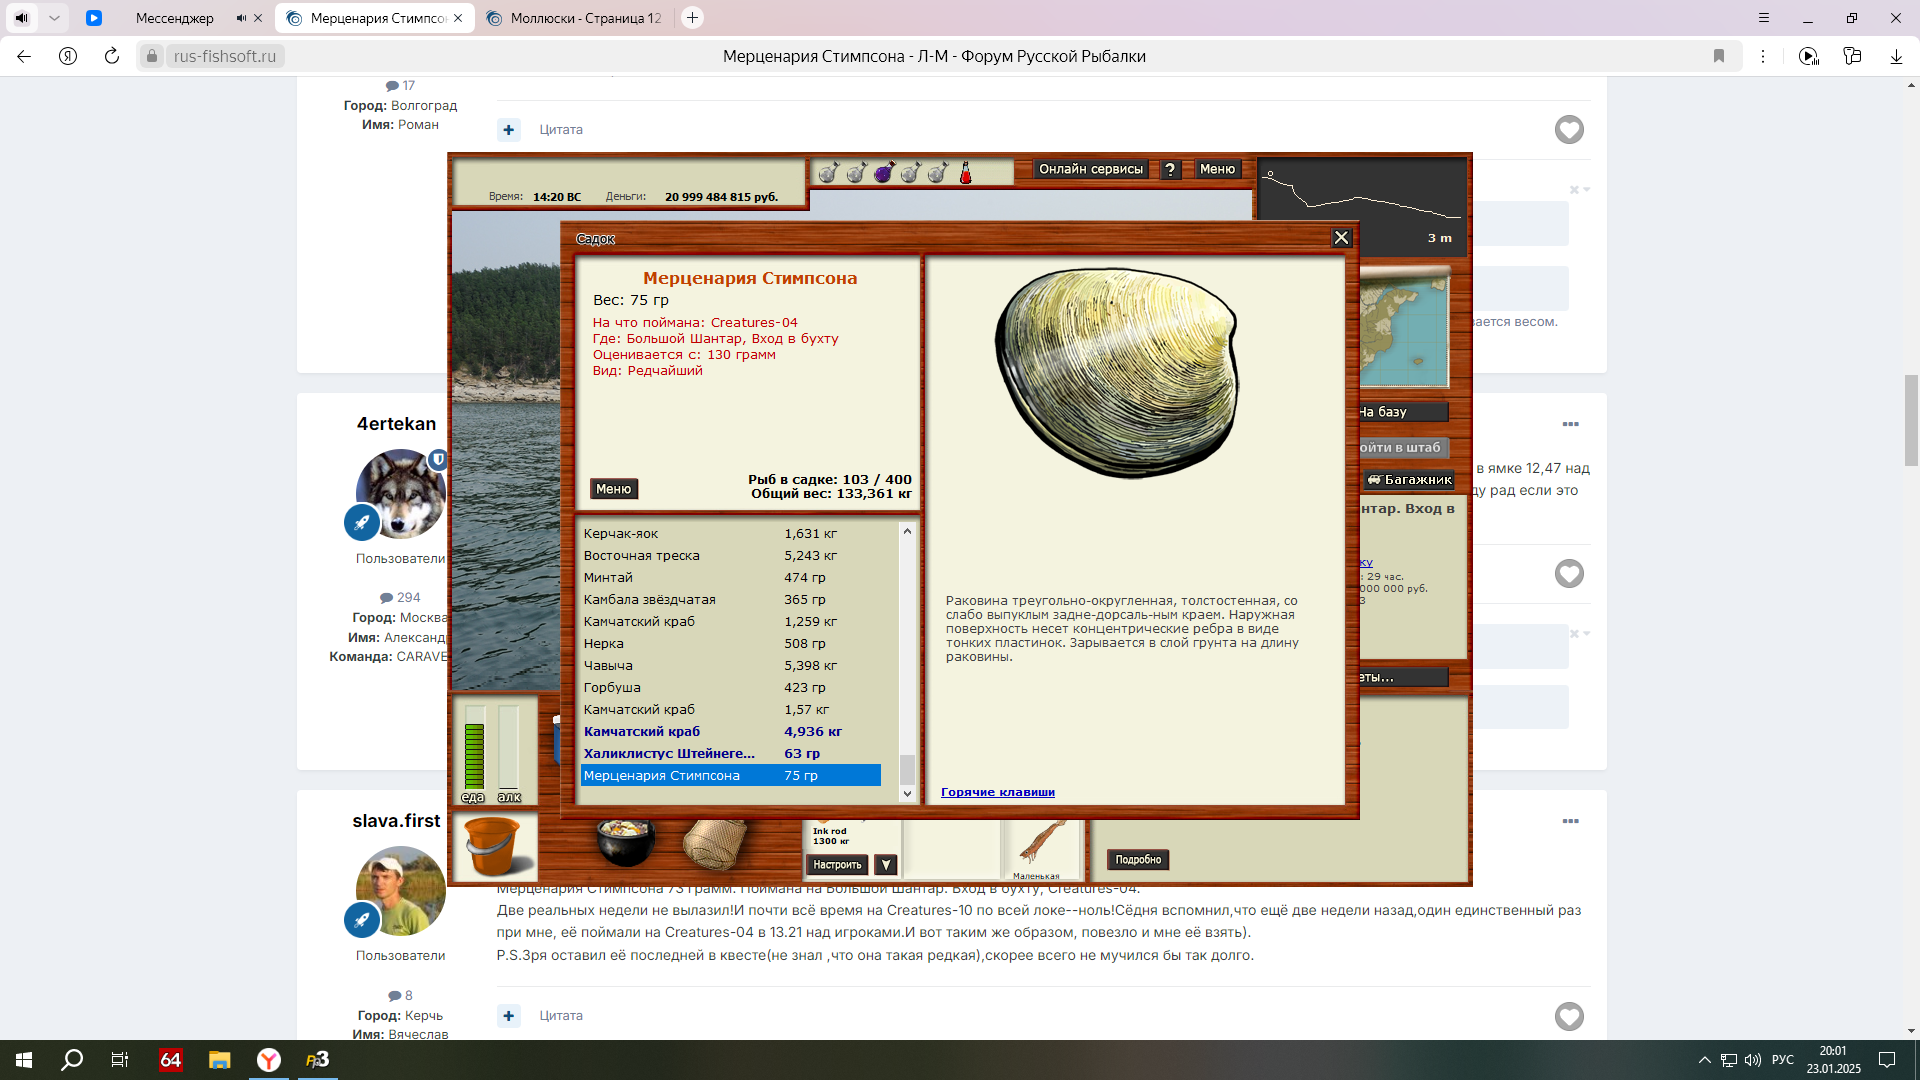Open the game help question mark
The image size is (1920, 1080).
click(x=1170, y=169)
